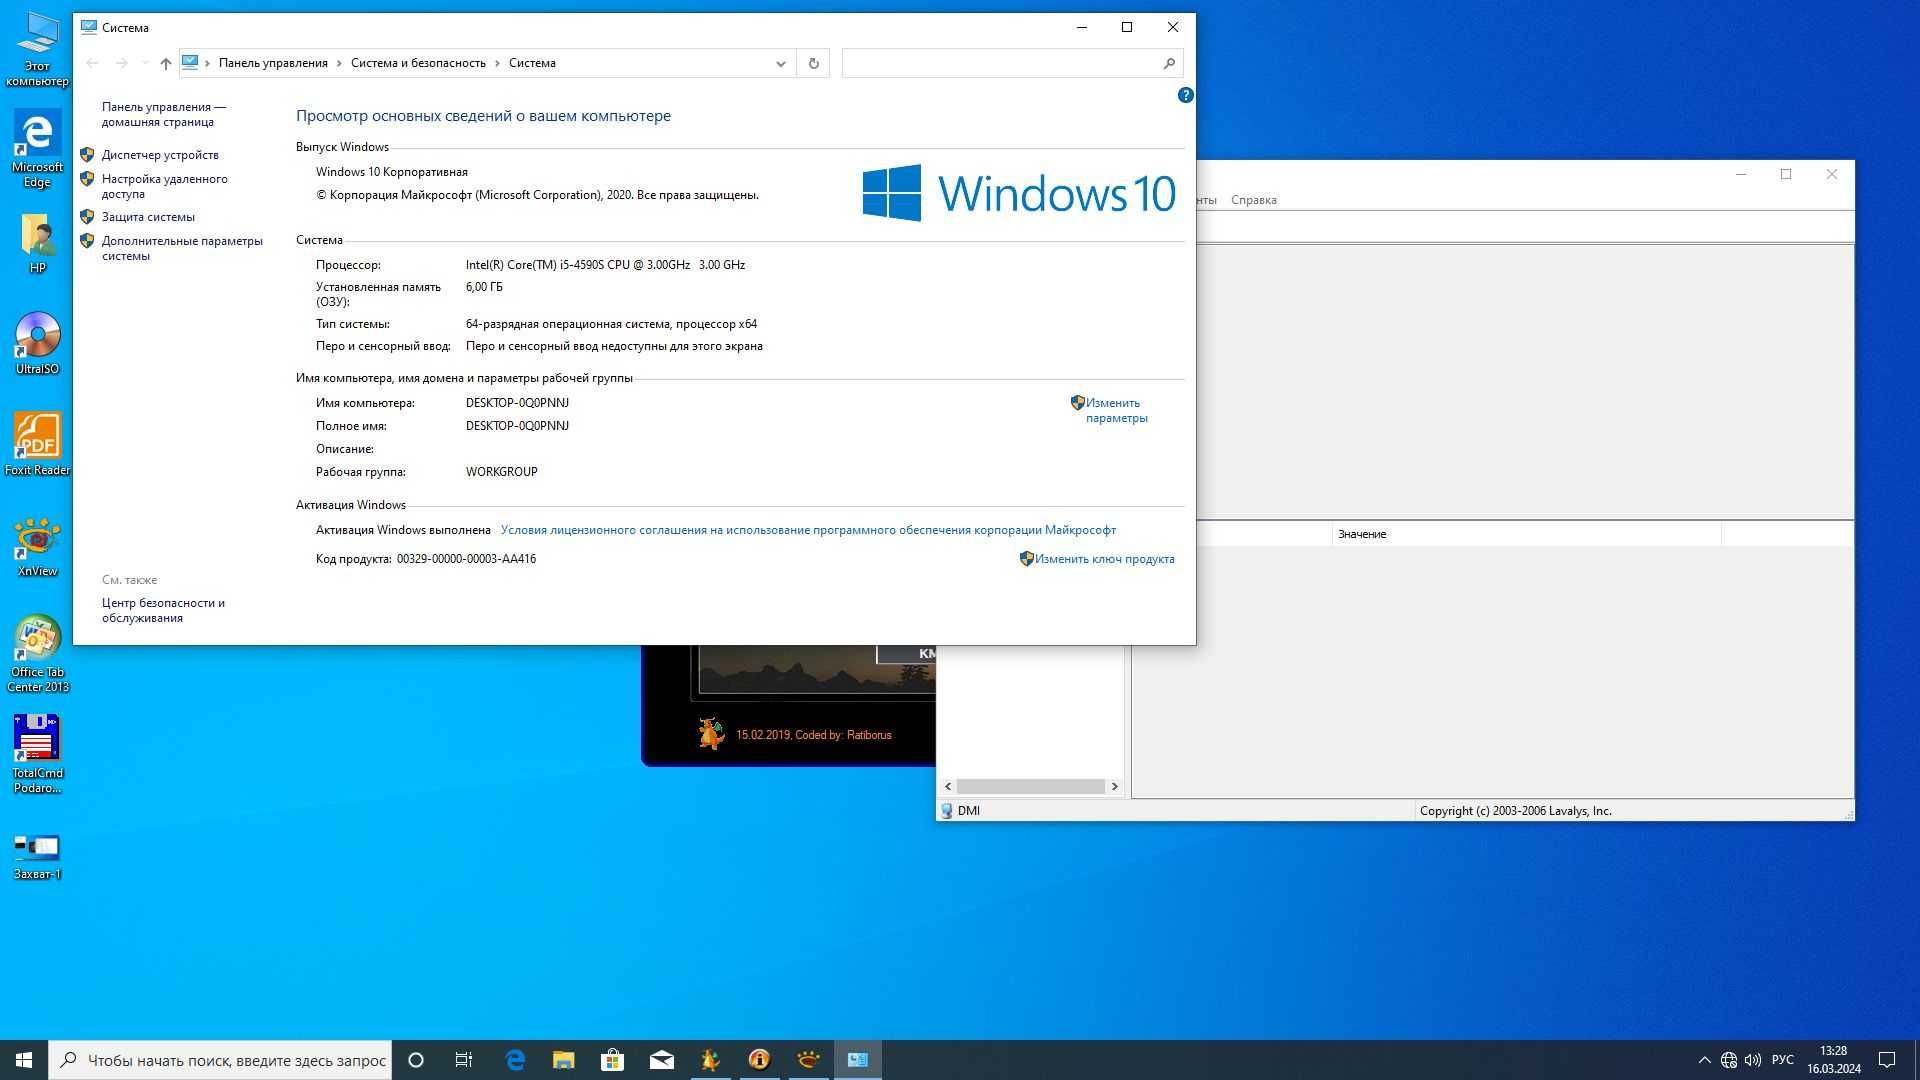Launch UltraISO desktop shortcut
This screenshot has width=1920, height=1080.
pos(37,343)
